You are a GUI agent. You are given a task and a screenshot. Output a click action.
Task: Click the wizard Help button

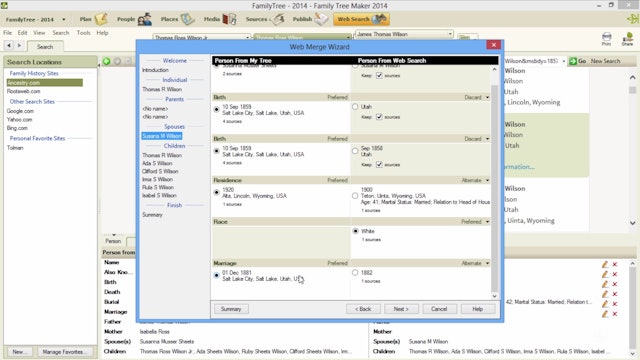coord(478,309)
